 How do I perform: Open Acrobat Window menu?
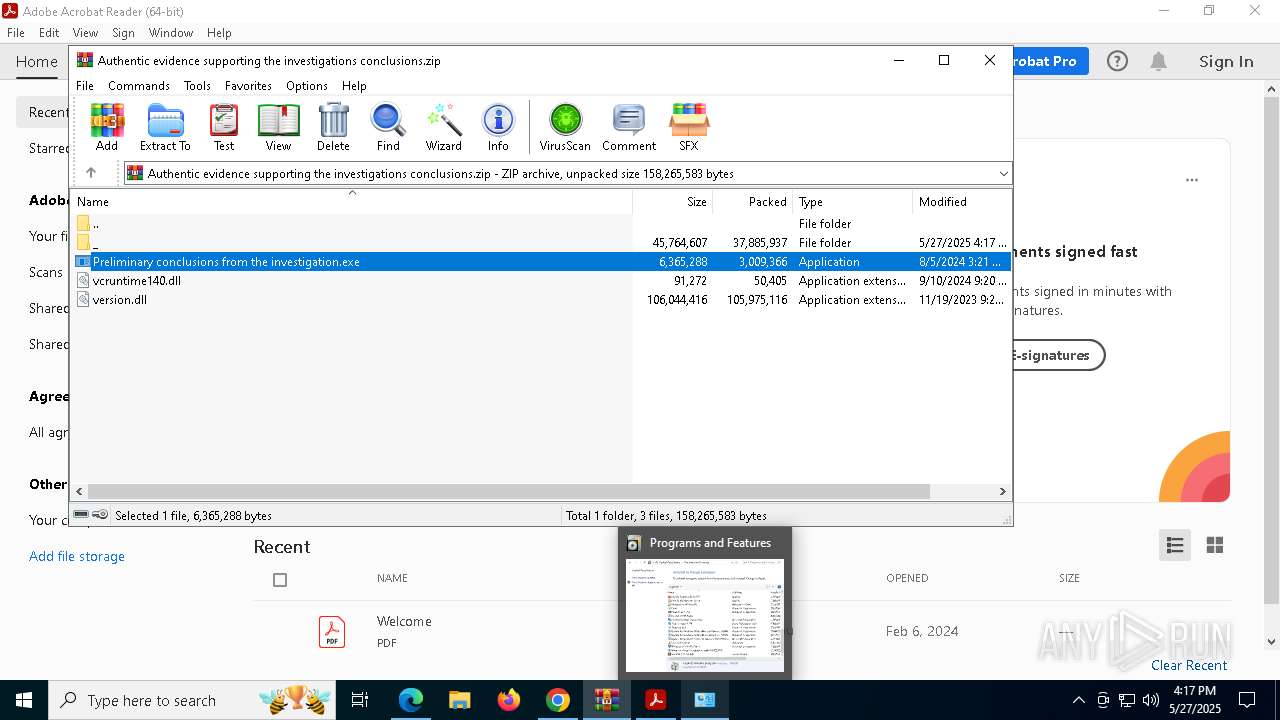pyautogui.click(x=171, y=33)
